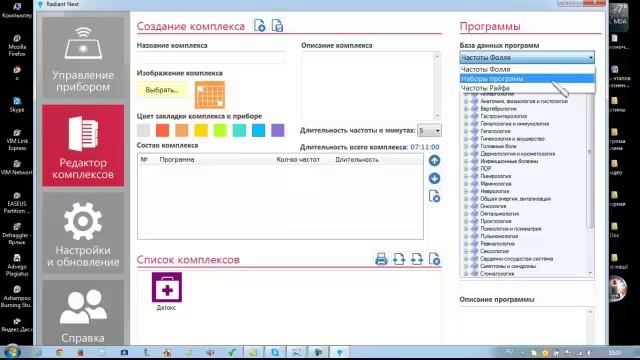This screenshot has height=360, width=640.
Task: Select Общая энергия, витализация in the tree
Action: [x=516, y=199]
